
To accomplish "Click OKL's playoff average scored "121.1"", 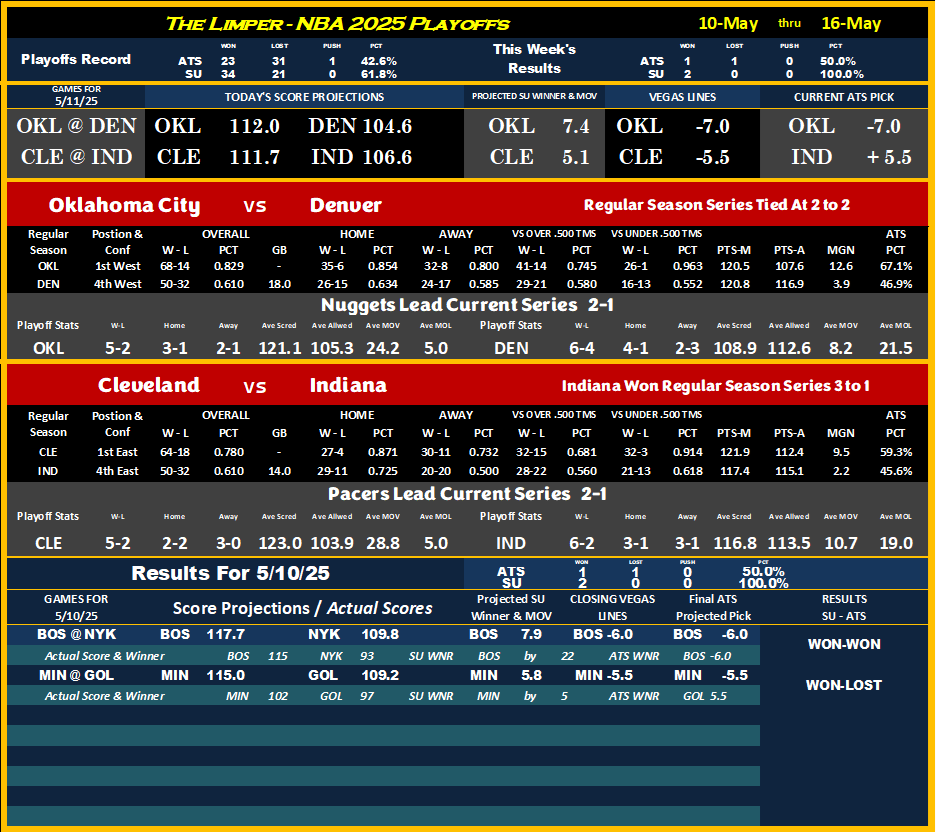I will click(279, 348).
